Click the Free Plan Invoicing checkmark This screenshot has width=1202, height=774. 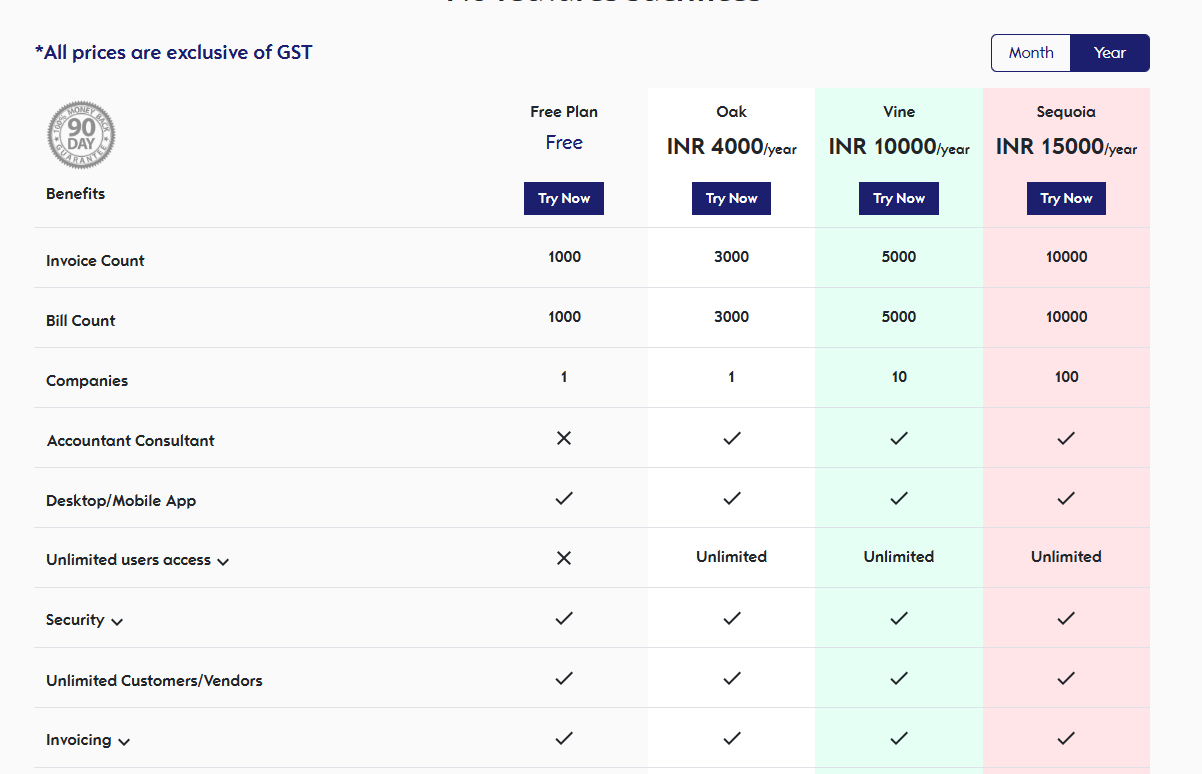click(564, 738)
